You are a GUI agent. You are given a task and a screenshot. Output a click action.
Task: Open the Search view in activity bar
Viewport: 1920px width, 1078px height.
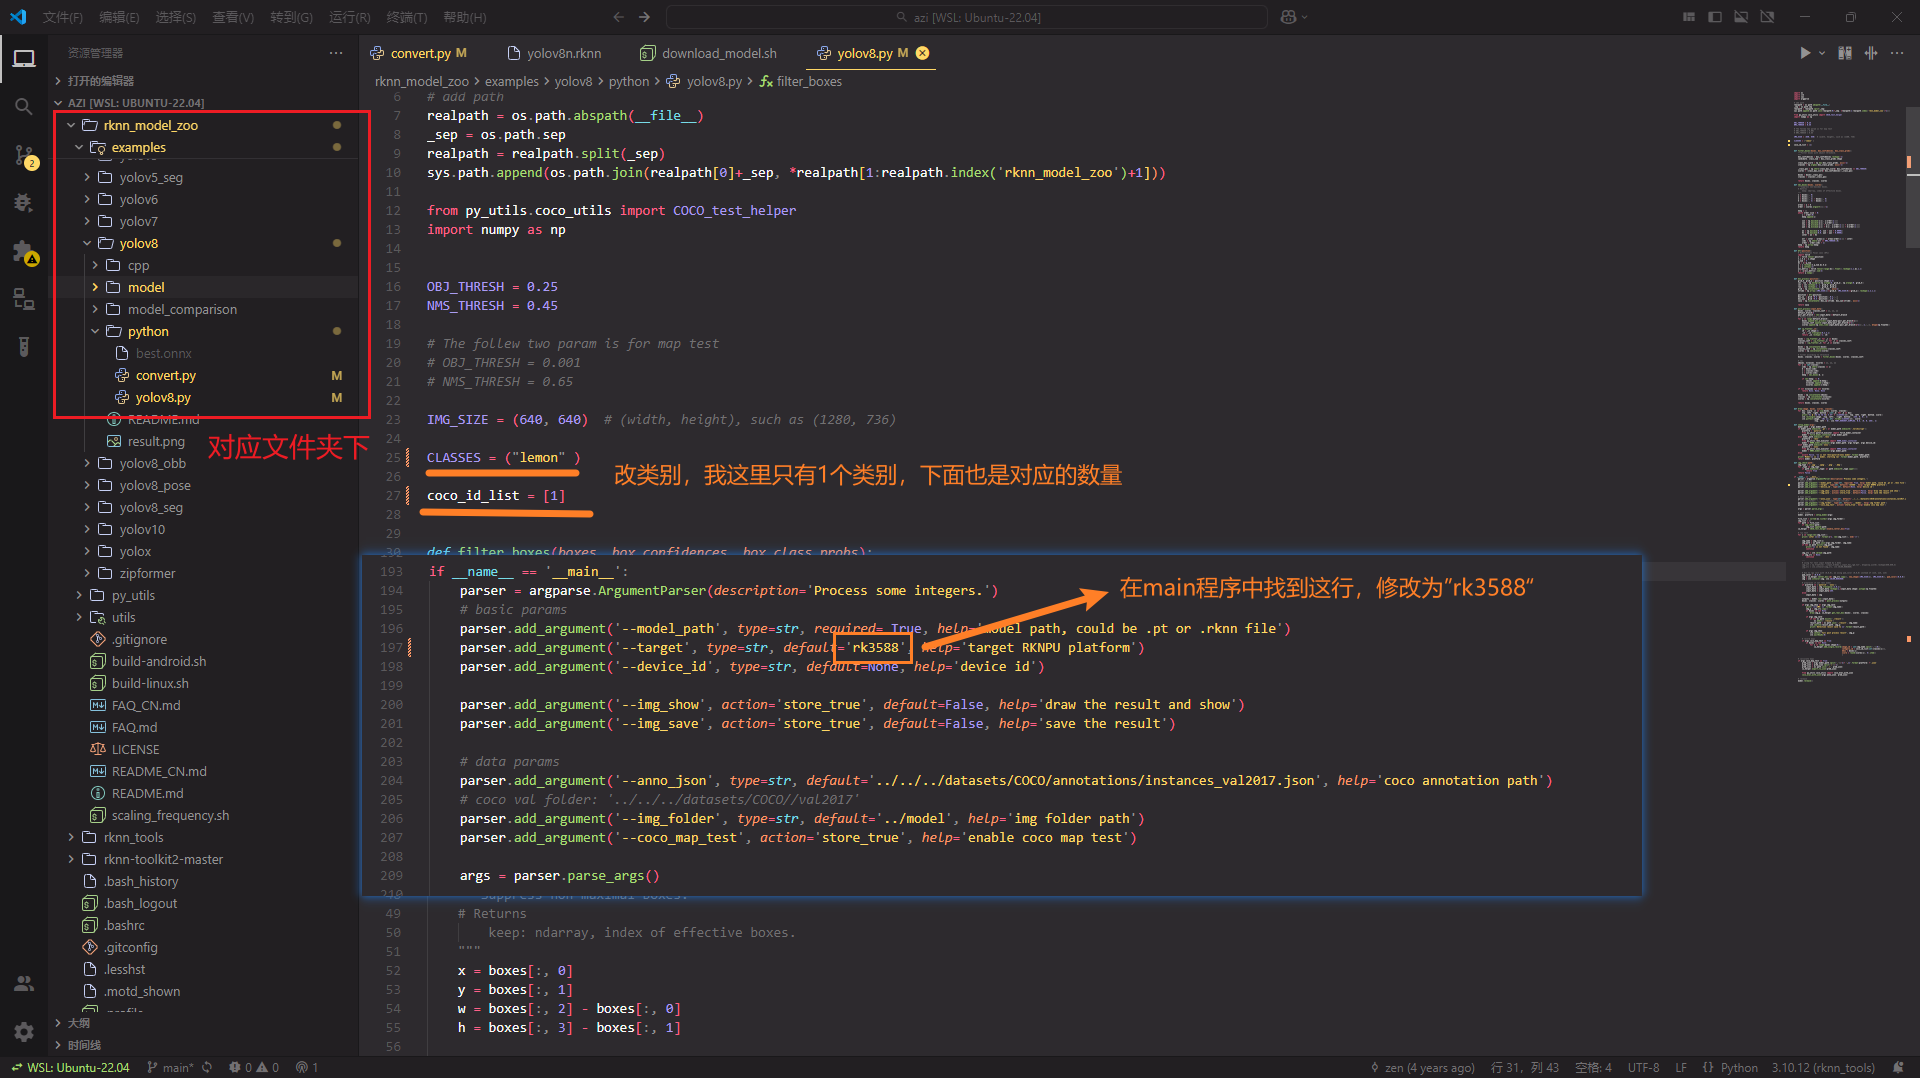point(24,106)
